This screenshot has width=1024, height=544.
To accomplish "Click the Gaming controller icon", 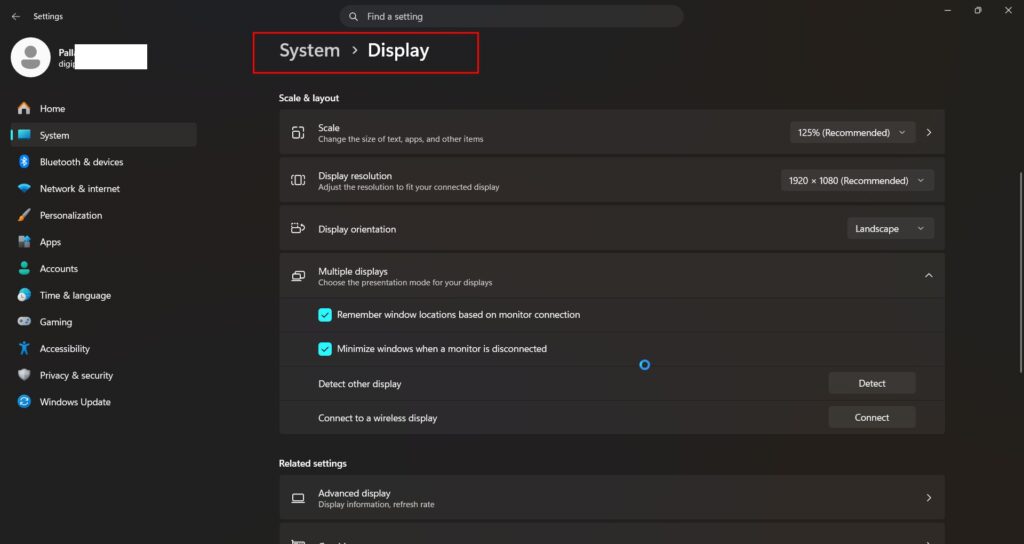I will (24, 321).
